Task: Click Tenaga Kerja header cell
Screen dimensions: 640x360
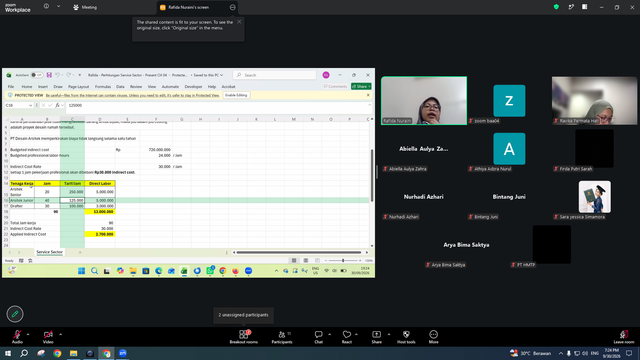Action: tap(22, 184)
